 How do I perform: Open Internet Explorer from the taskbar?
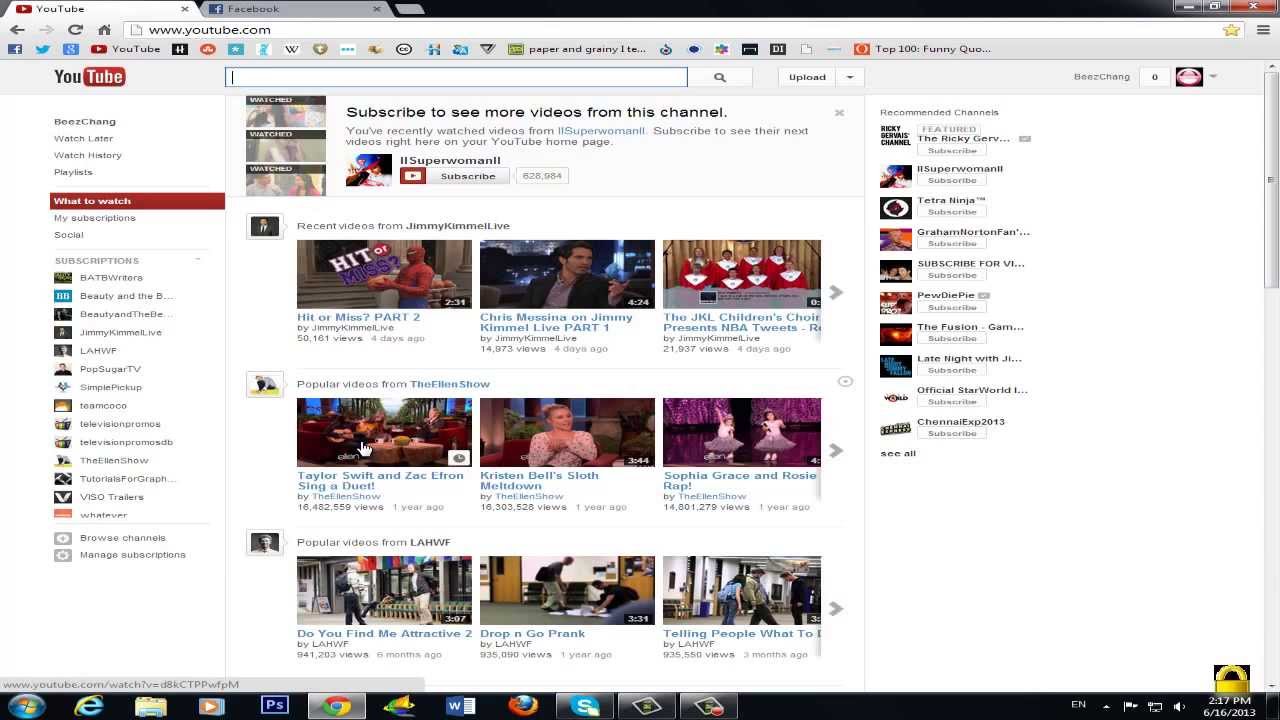click(89, 706)
